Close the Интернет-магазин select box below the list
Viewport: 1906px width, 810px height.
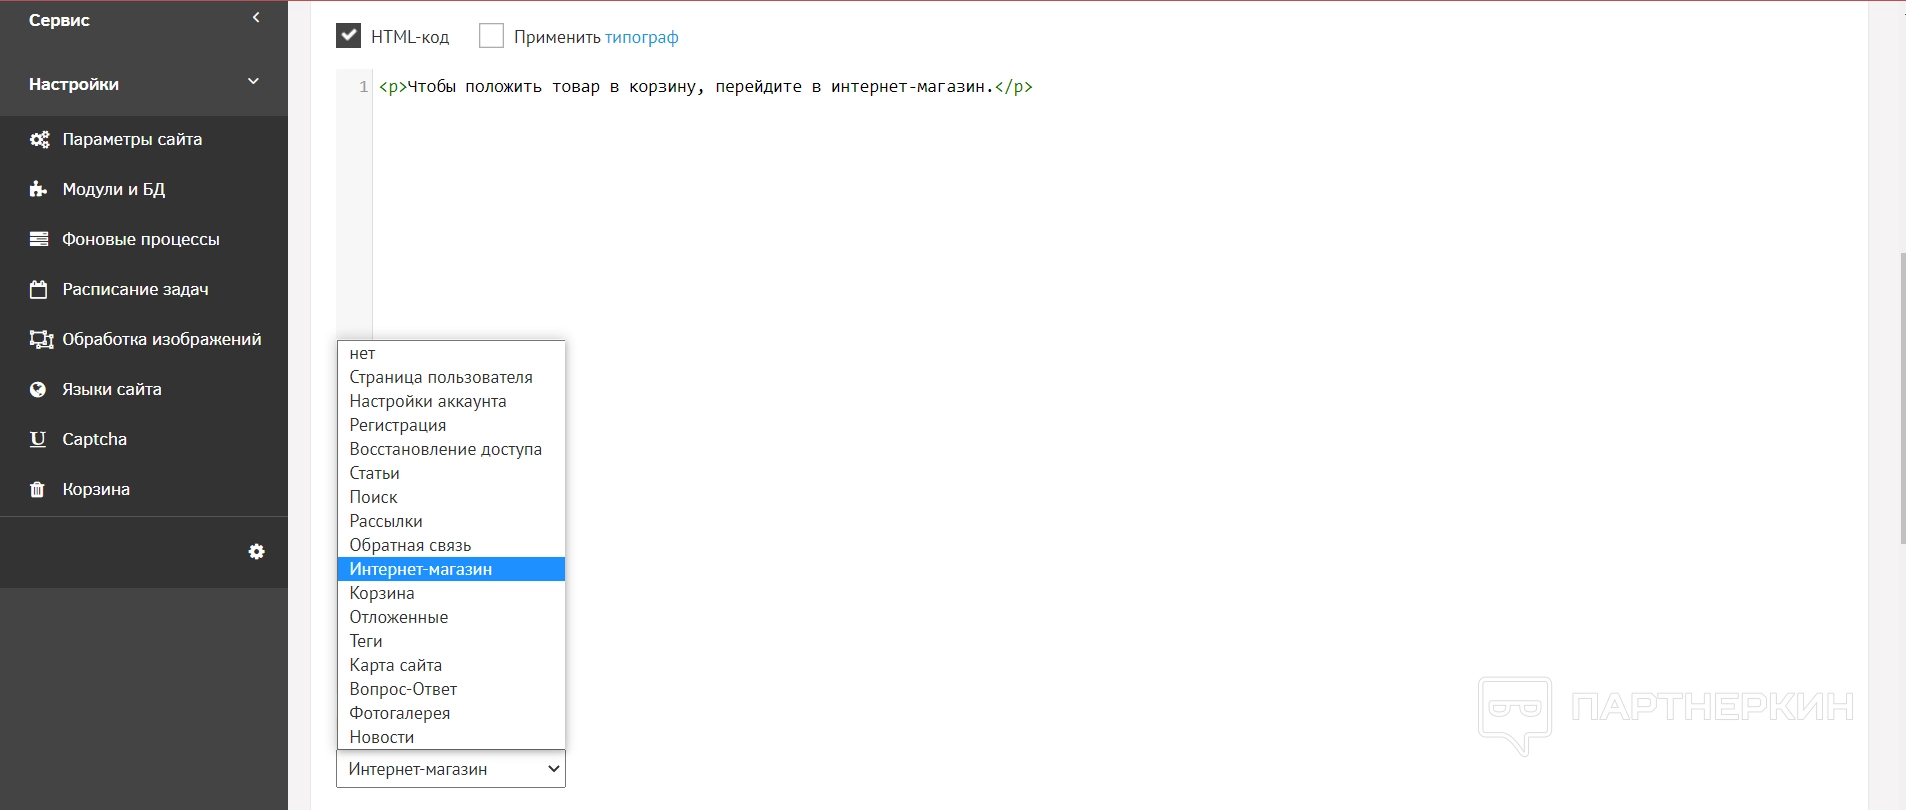tap(451, 769)
